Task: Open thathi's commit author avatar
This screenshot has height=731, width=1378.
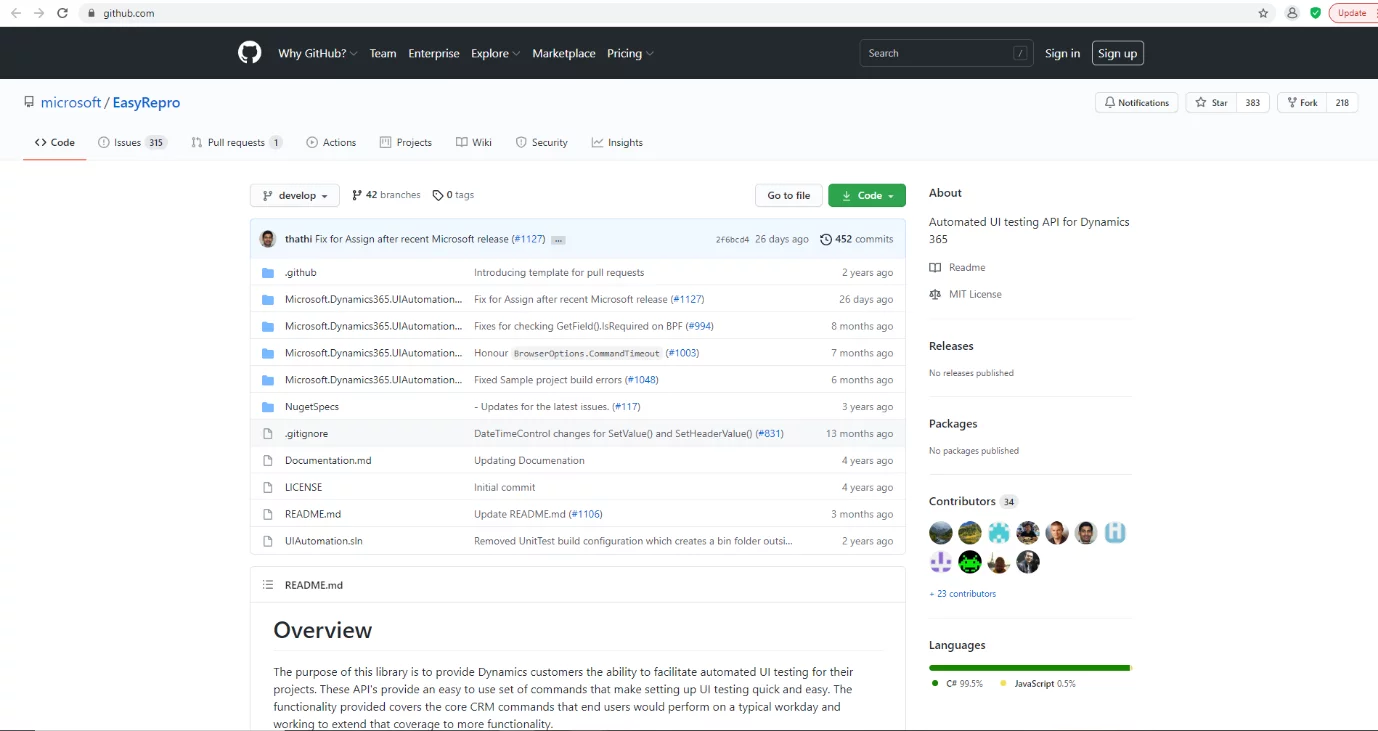Action: coord(268,239)
